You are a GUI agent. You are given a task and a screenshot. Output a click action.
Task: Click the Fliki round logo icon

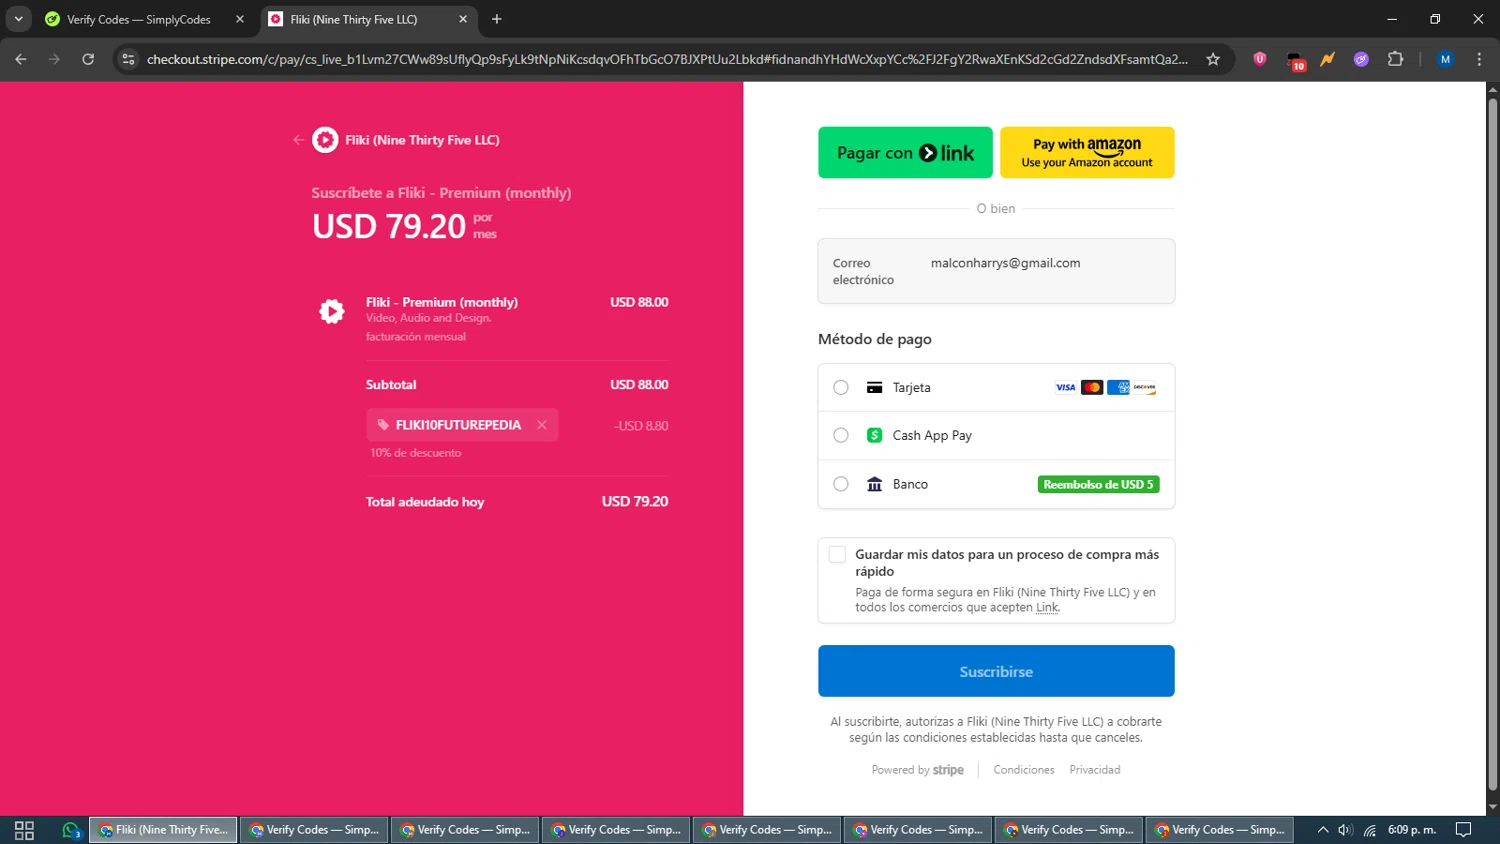tap(325, 140)
